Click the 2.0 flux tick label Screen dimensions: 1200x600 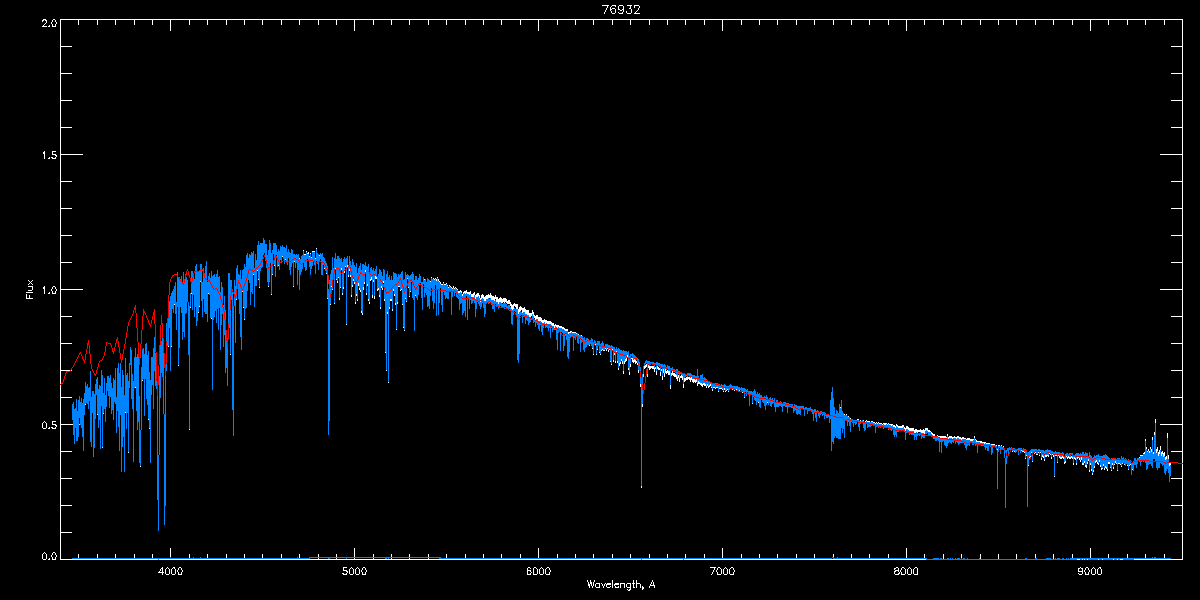[47, 21]
